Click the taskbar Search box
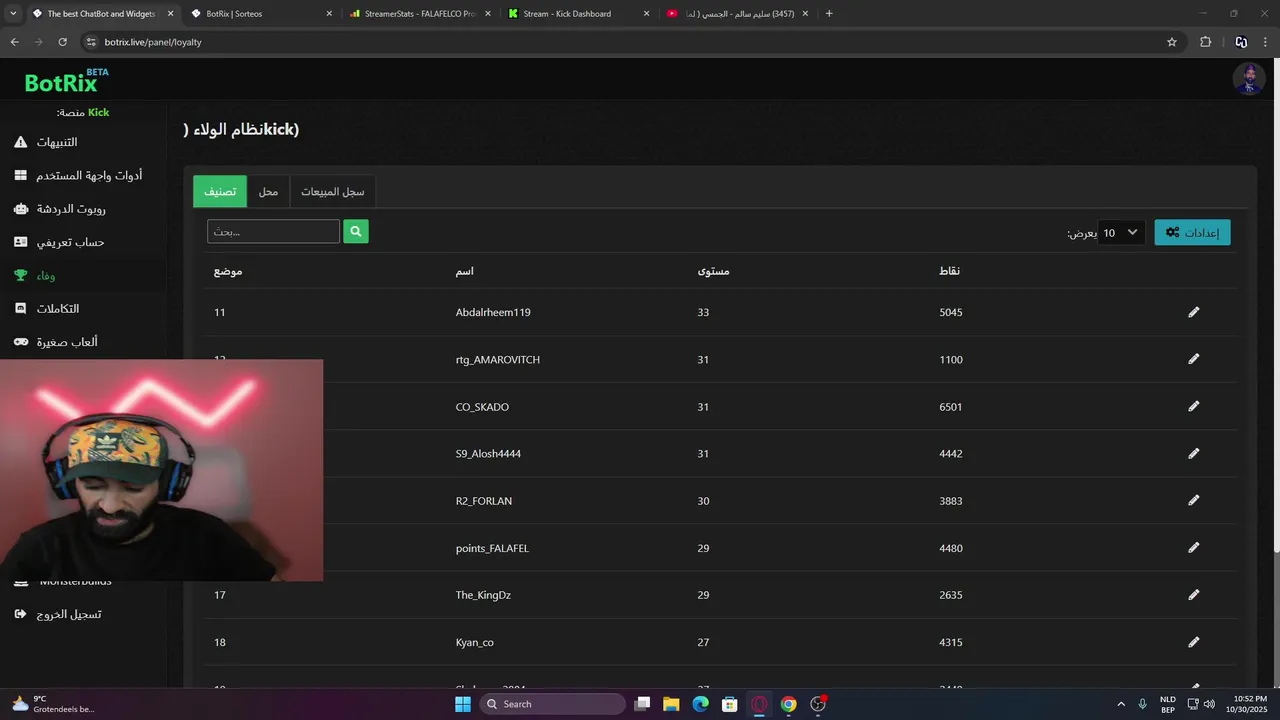 (x=553, y=704)
